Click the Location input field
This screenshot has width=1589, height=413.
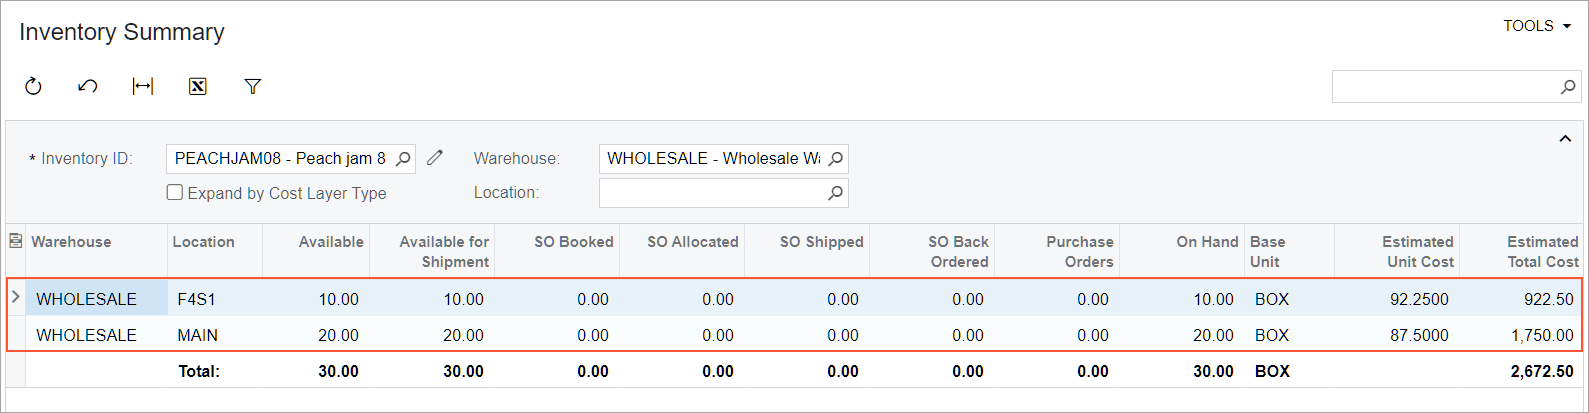[x=712, y=193]
